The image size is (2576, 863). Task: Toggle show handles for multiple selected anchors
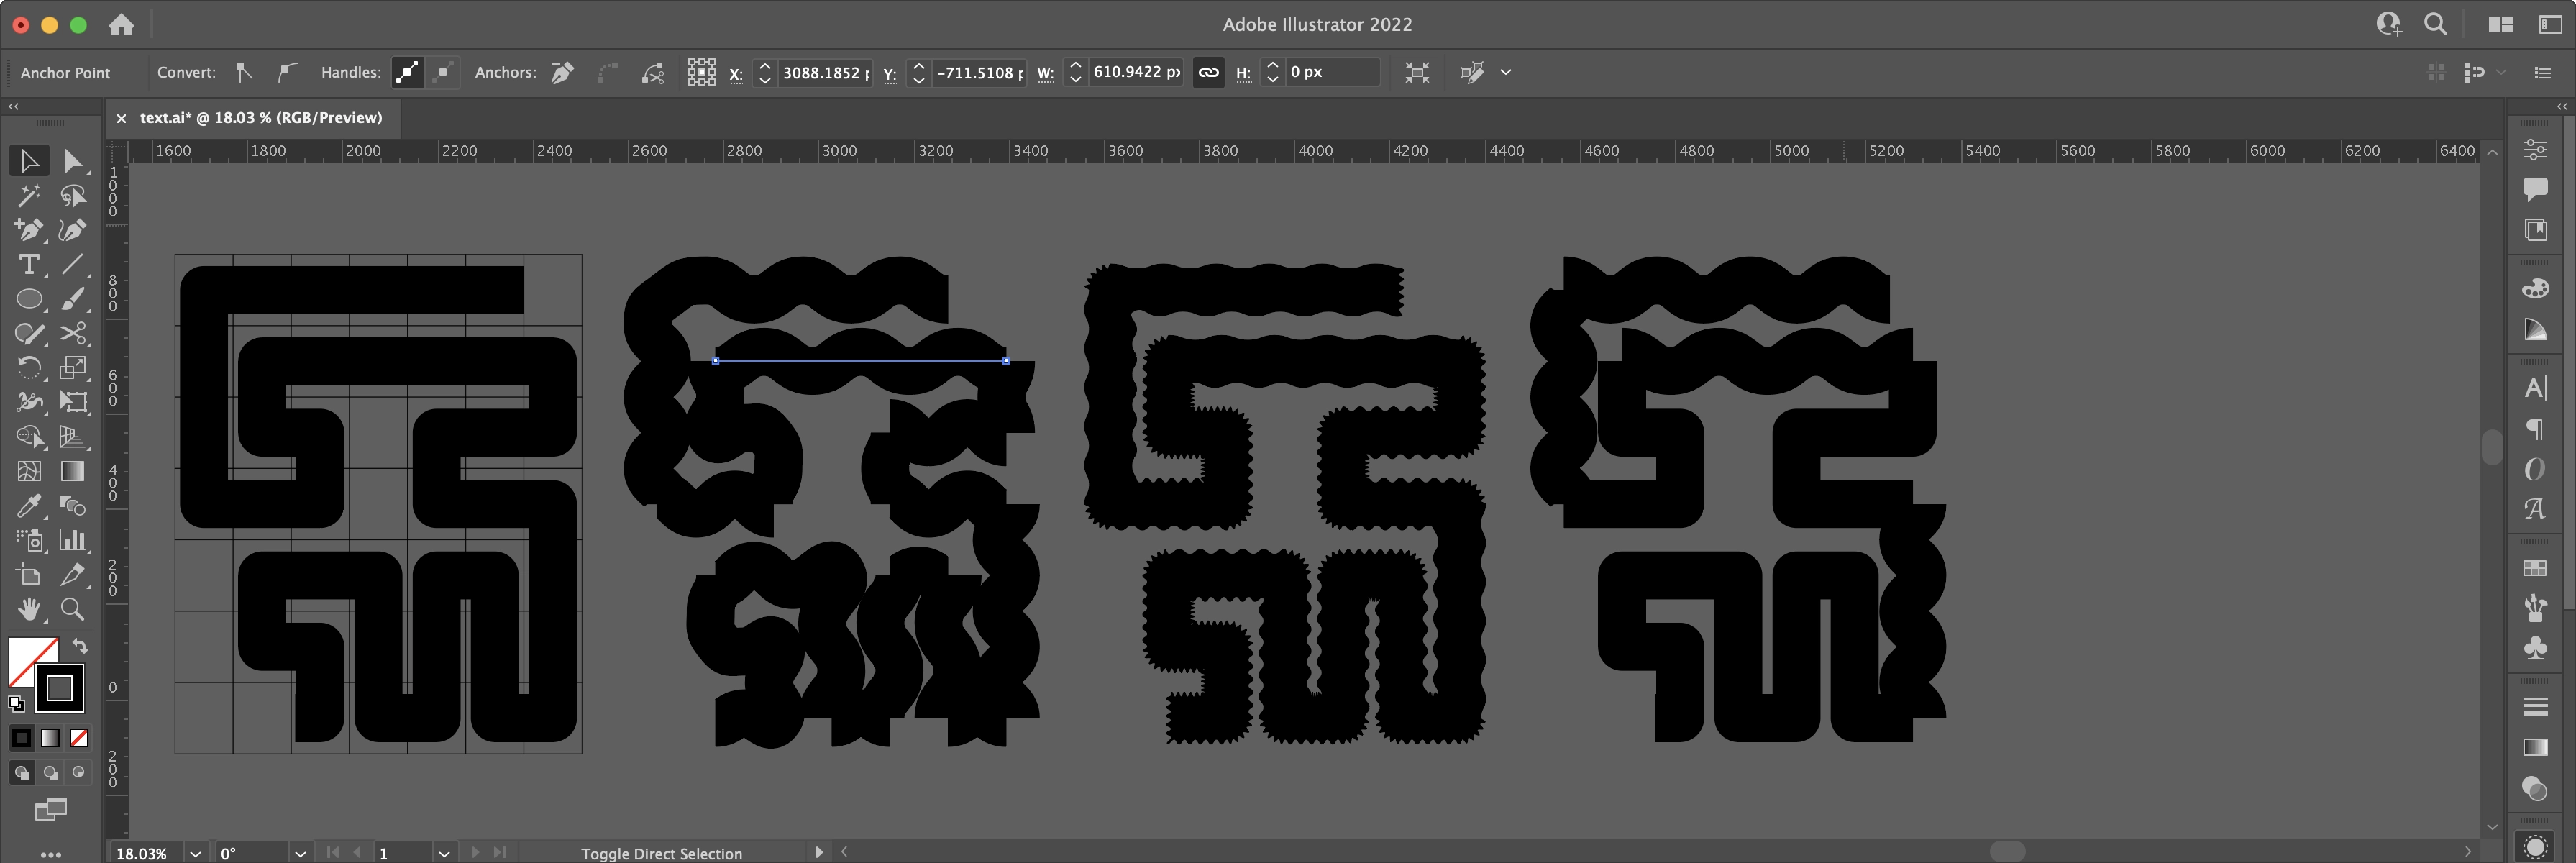point(407,72)
